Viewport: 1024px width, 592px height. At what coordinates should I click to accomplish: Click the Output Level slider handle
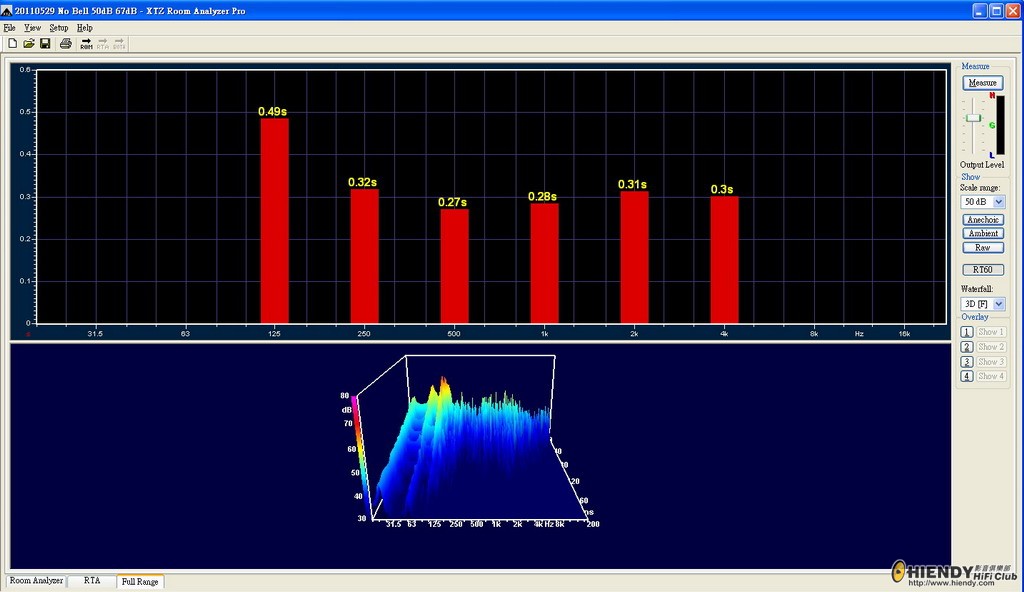[x=973, y=118]
